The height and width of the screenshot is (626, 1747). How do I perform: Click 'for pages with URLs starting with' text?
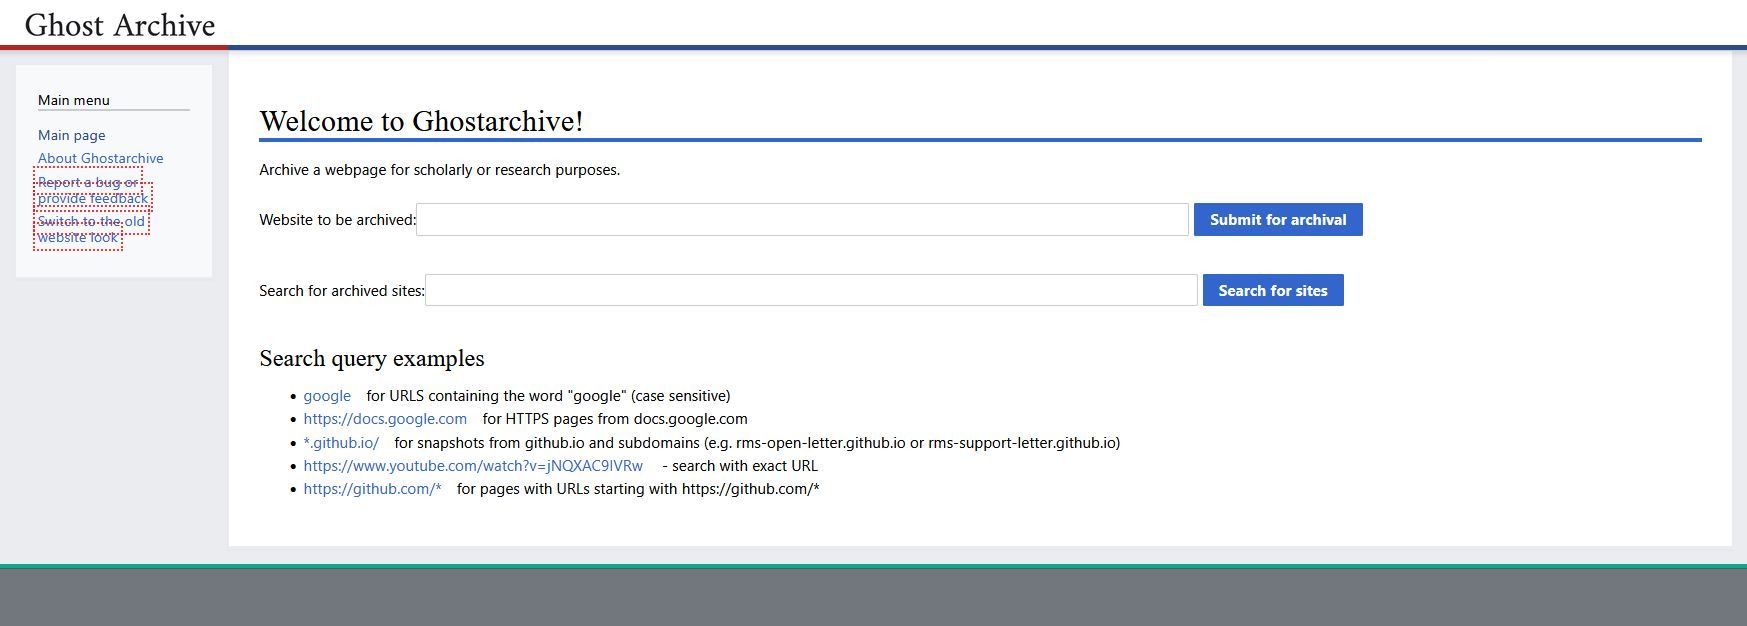click(x=638, y=489)
